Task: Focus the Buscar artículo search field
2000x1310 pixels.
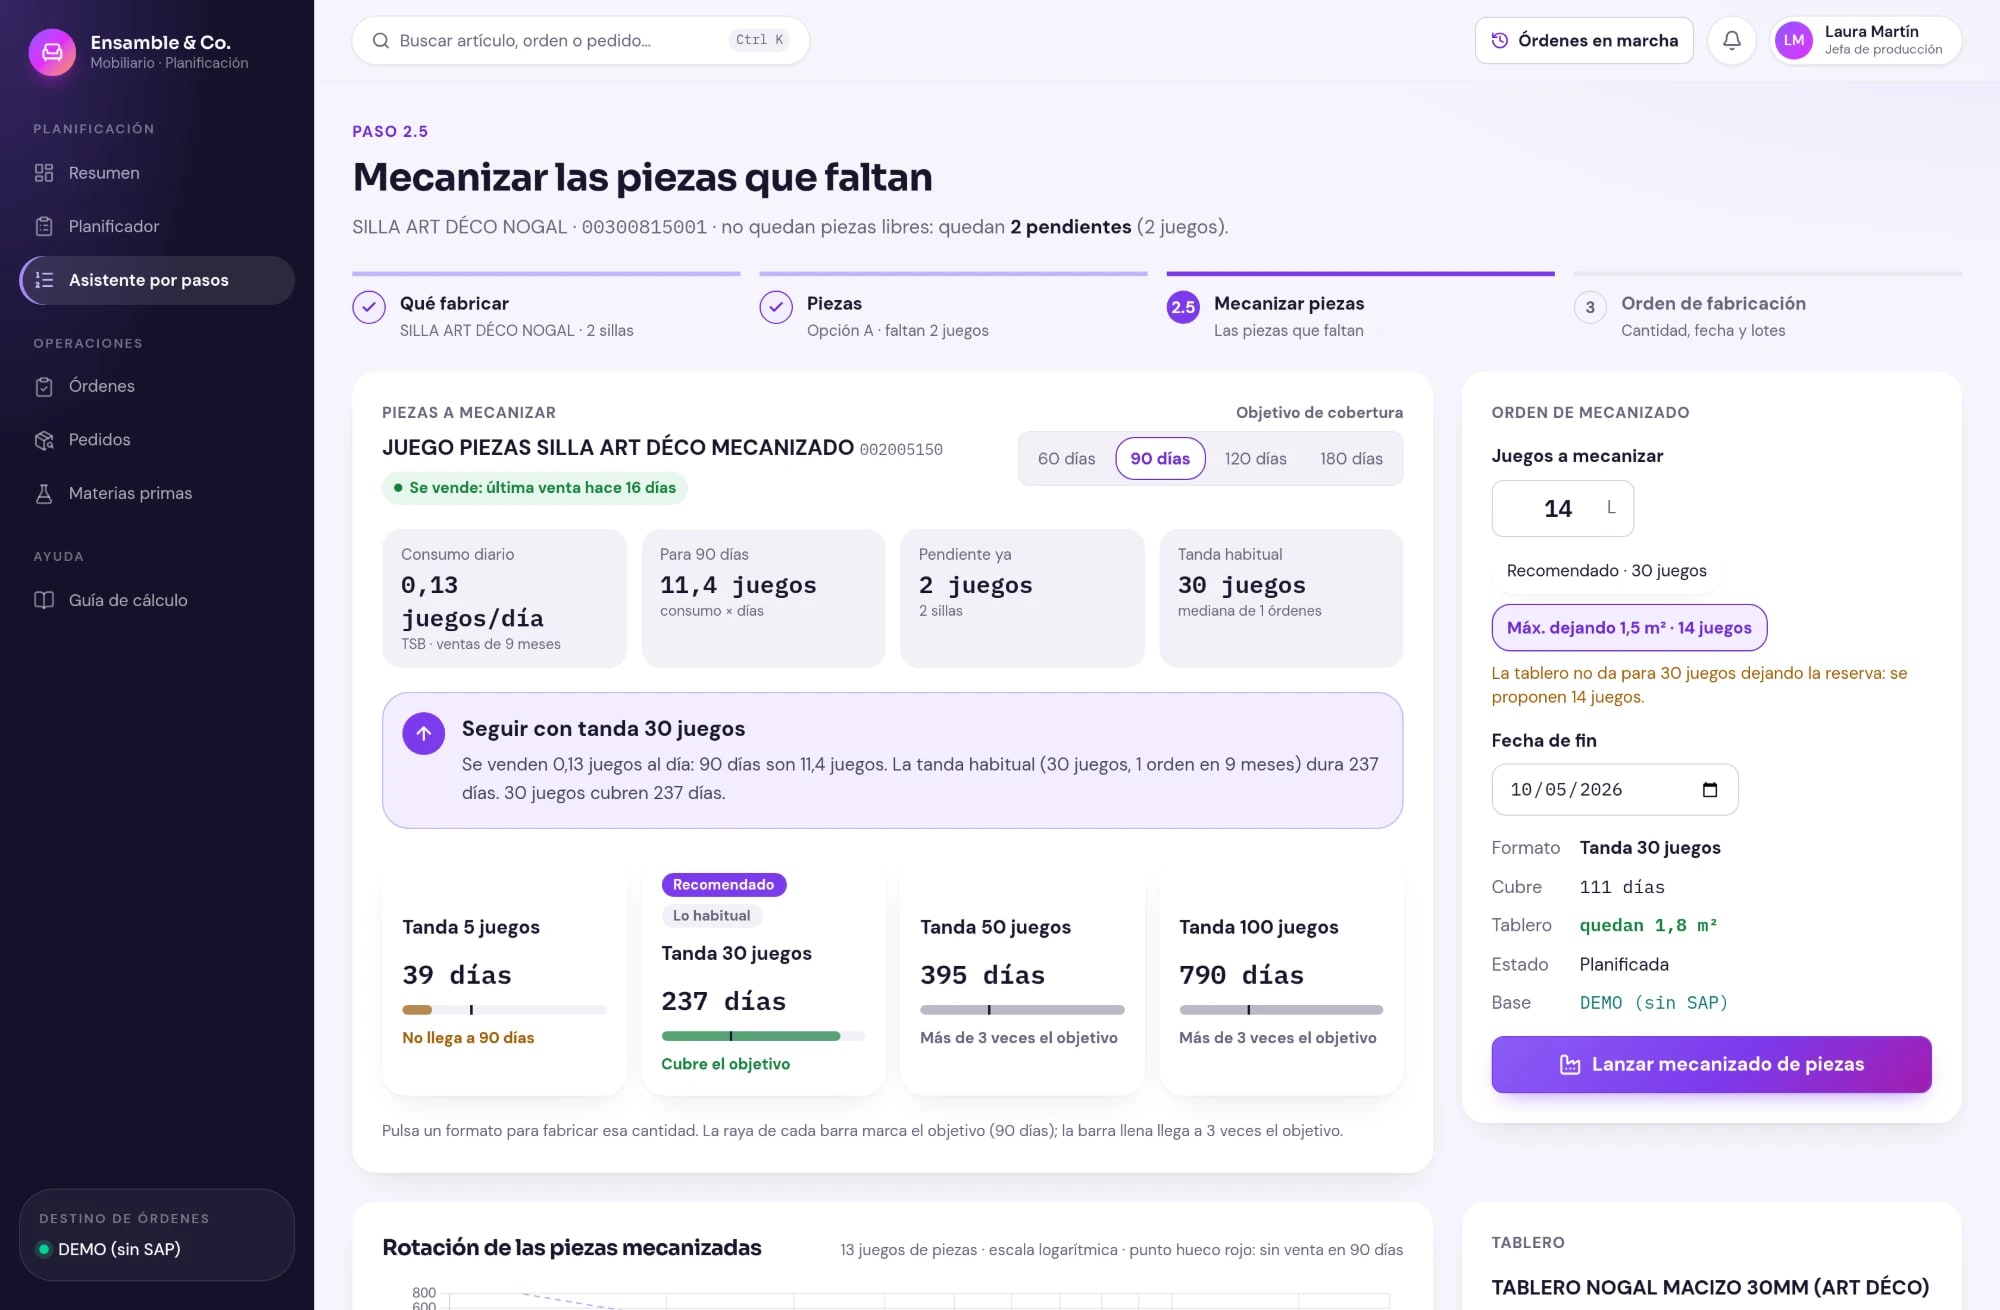Action: click(x=580, y=41)
